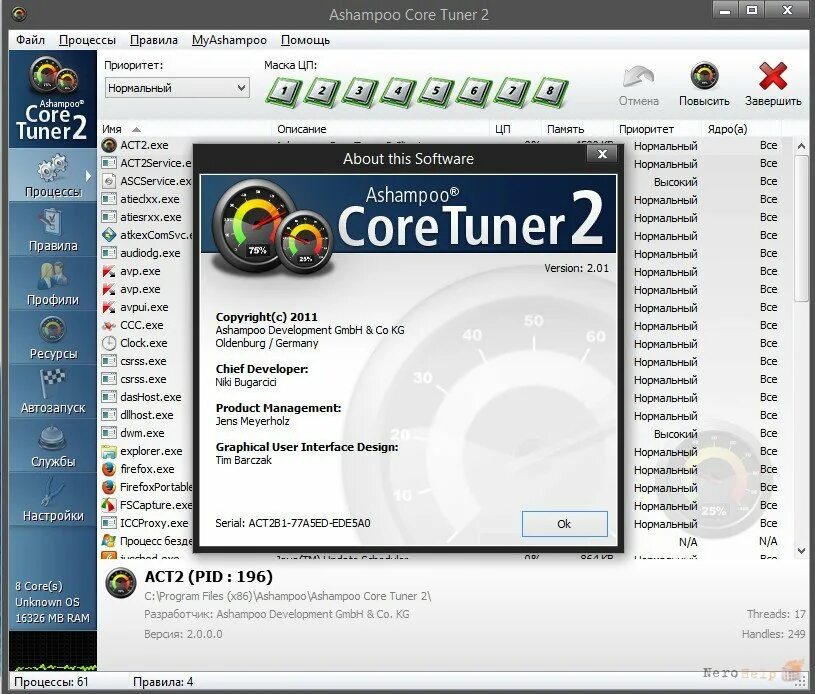Viewport: 815px width, 694px height.
Task: Click the Правила: 4 status entry
Action: [163, 682]
